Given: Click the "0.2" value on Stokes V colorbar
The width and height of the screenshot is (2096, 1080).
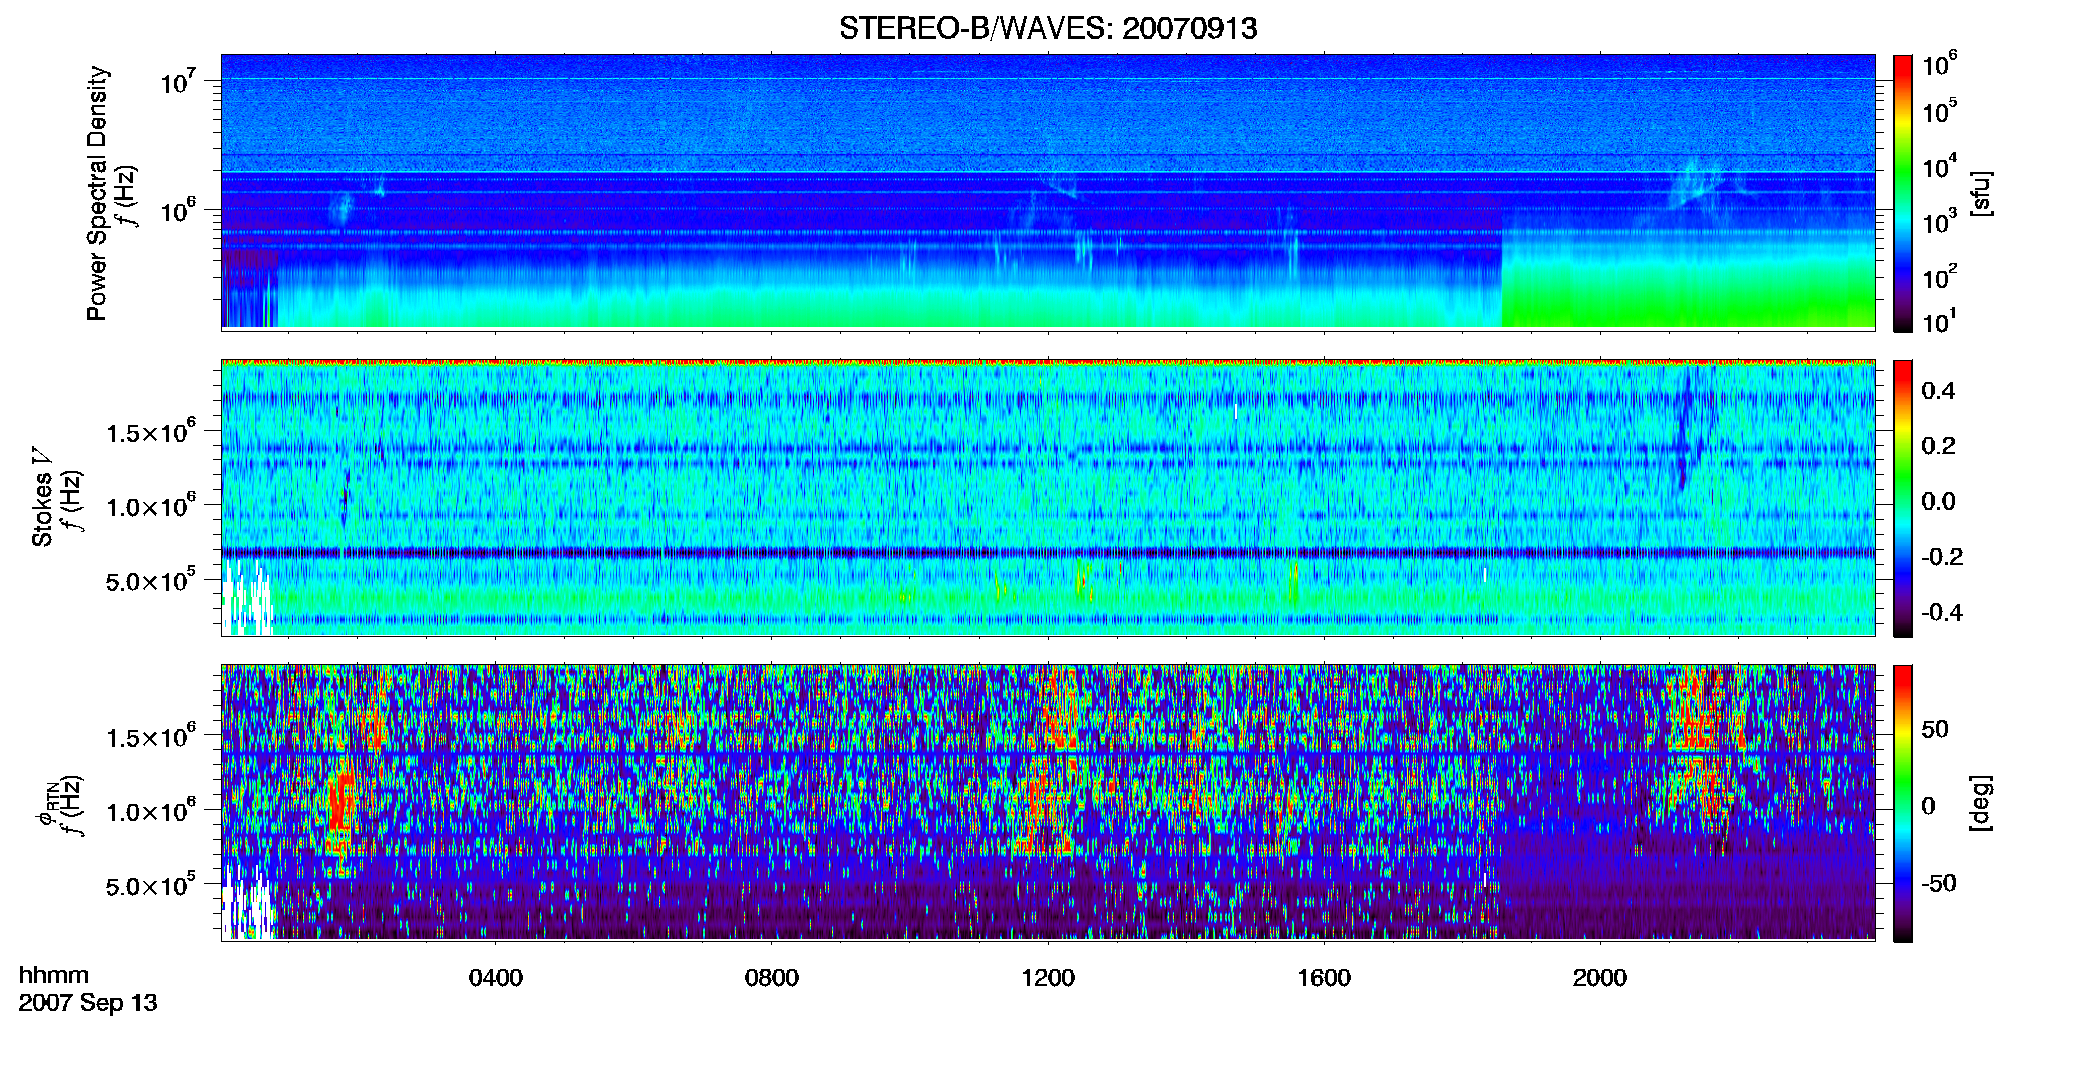Looking at the screenshot, I should coord(1938,446).
